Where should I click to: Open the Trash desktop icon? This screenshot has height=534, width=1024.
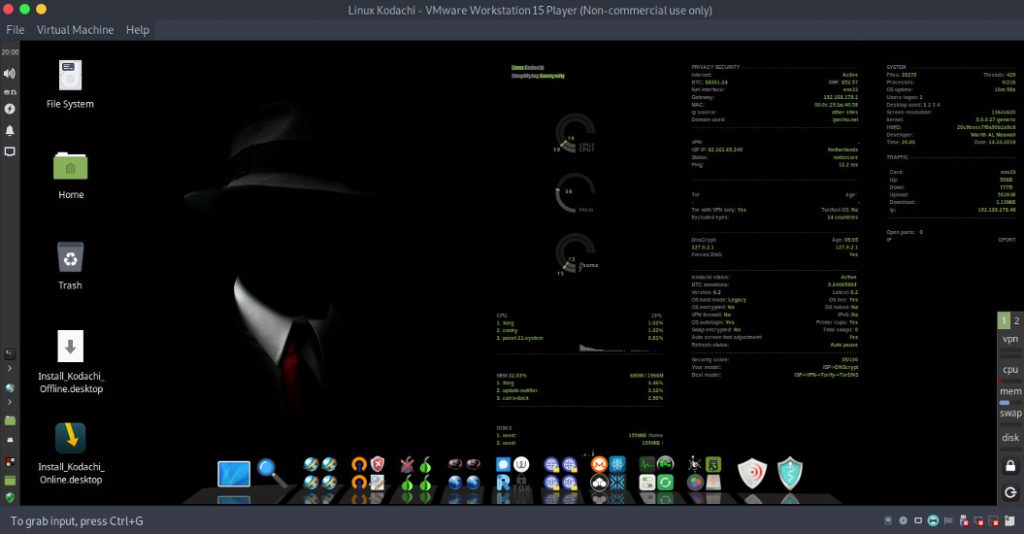70,258
